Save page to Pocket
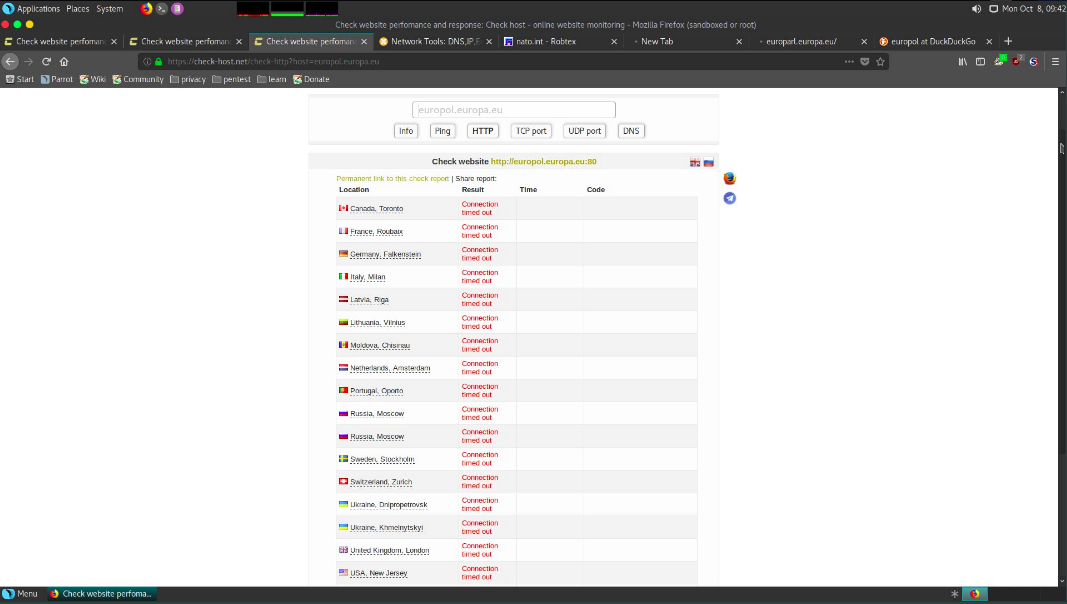 865,61
